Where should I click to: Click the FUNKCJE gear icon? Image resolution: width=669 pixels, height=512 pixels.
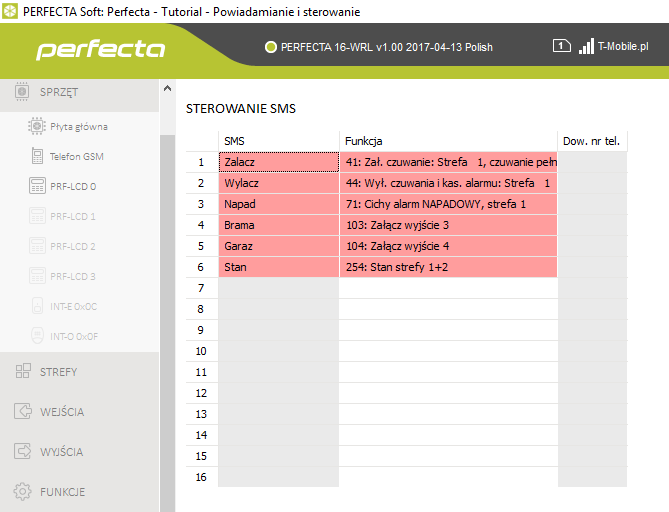(23, 492)
